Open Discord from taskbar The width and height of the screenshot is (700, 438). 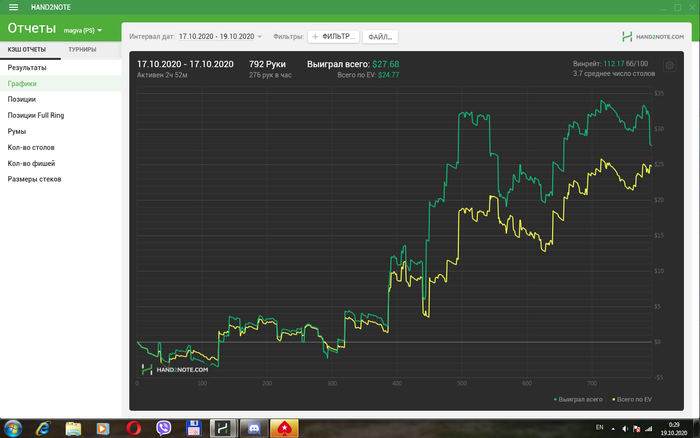(x=254, y=429)
